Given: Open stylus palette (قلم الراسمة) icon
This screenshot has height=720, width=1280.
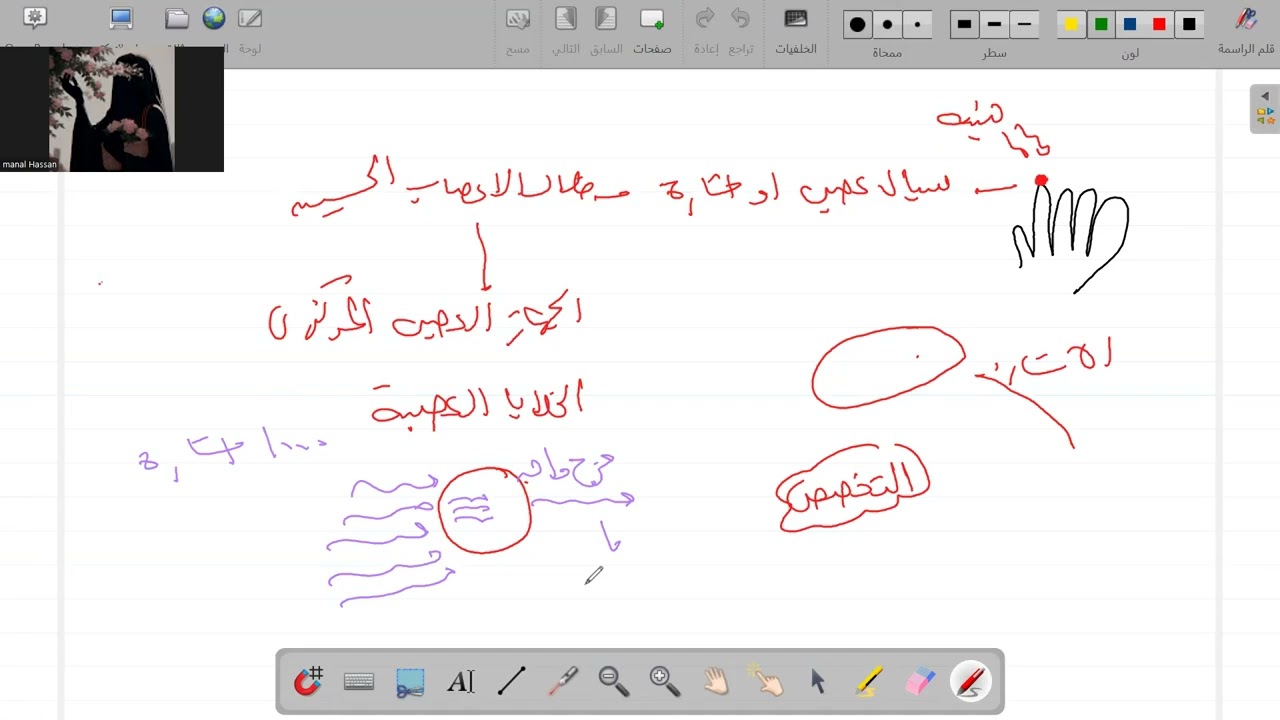Looking at the screenshot, I should tap(1246, 20).
